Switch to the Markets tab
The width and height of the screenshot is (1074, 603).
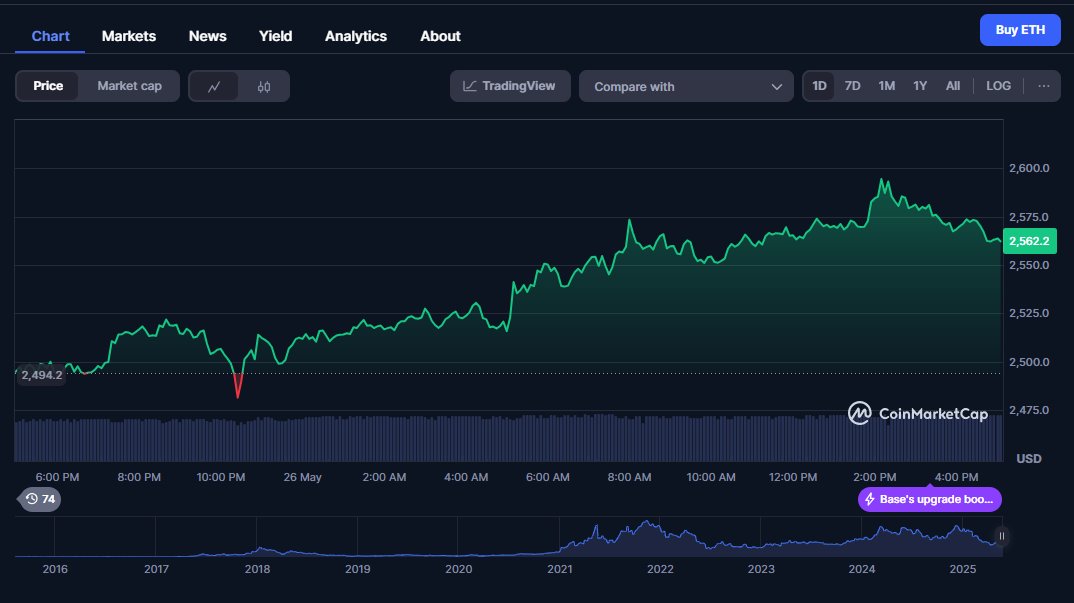point(128,36)
